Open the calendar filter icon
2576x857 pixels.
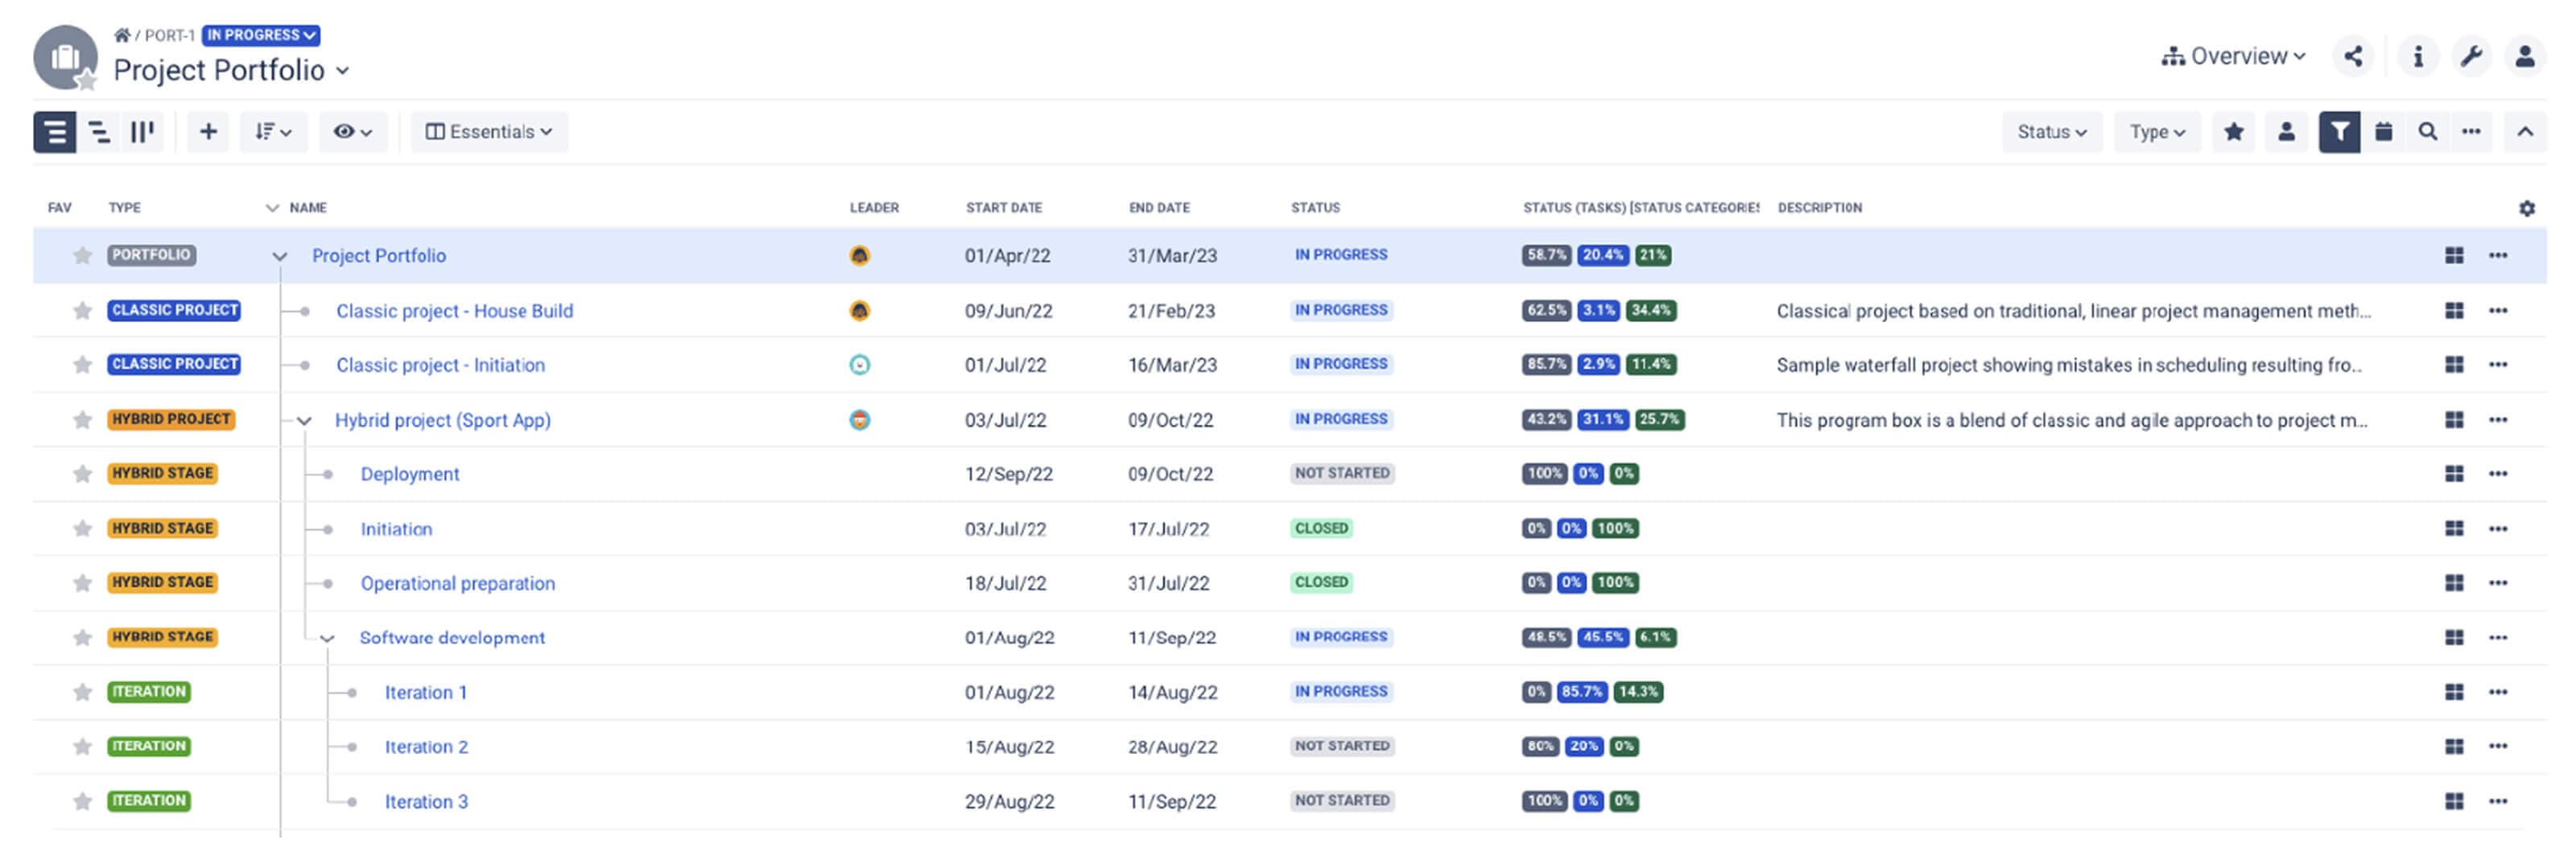[2384, 132]
